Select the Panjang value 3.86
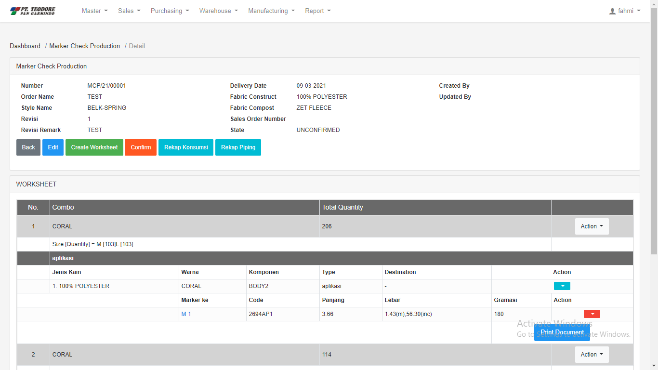658x370 pixels. [327, 314]
